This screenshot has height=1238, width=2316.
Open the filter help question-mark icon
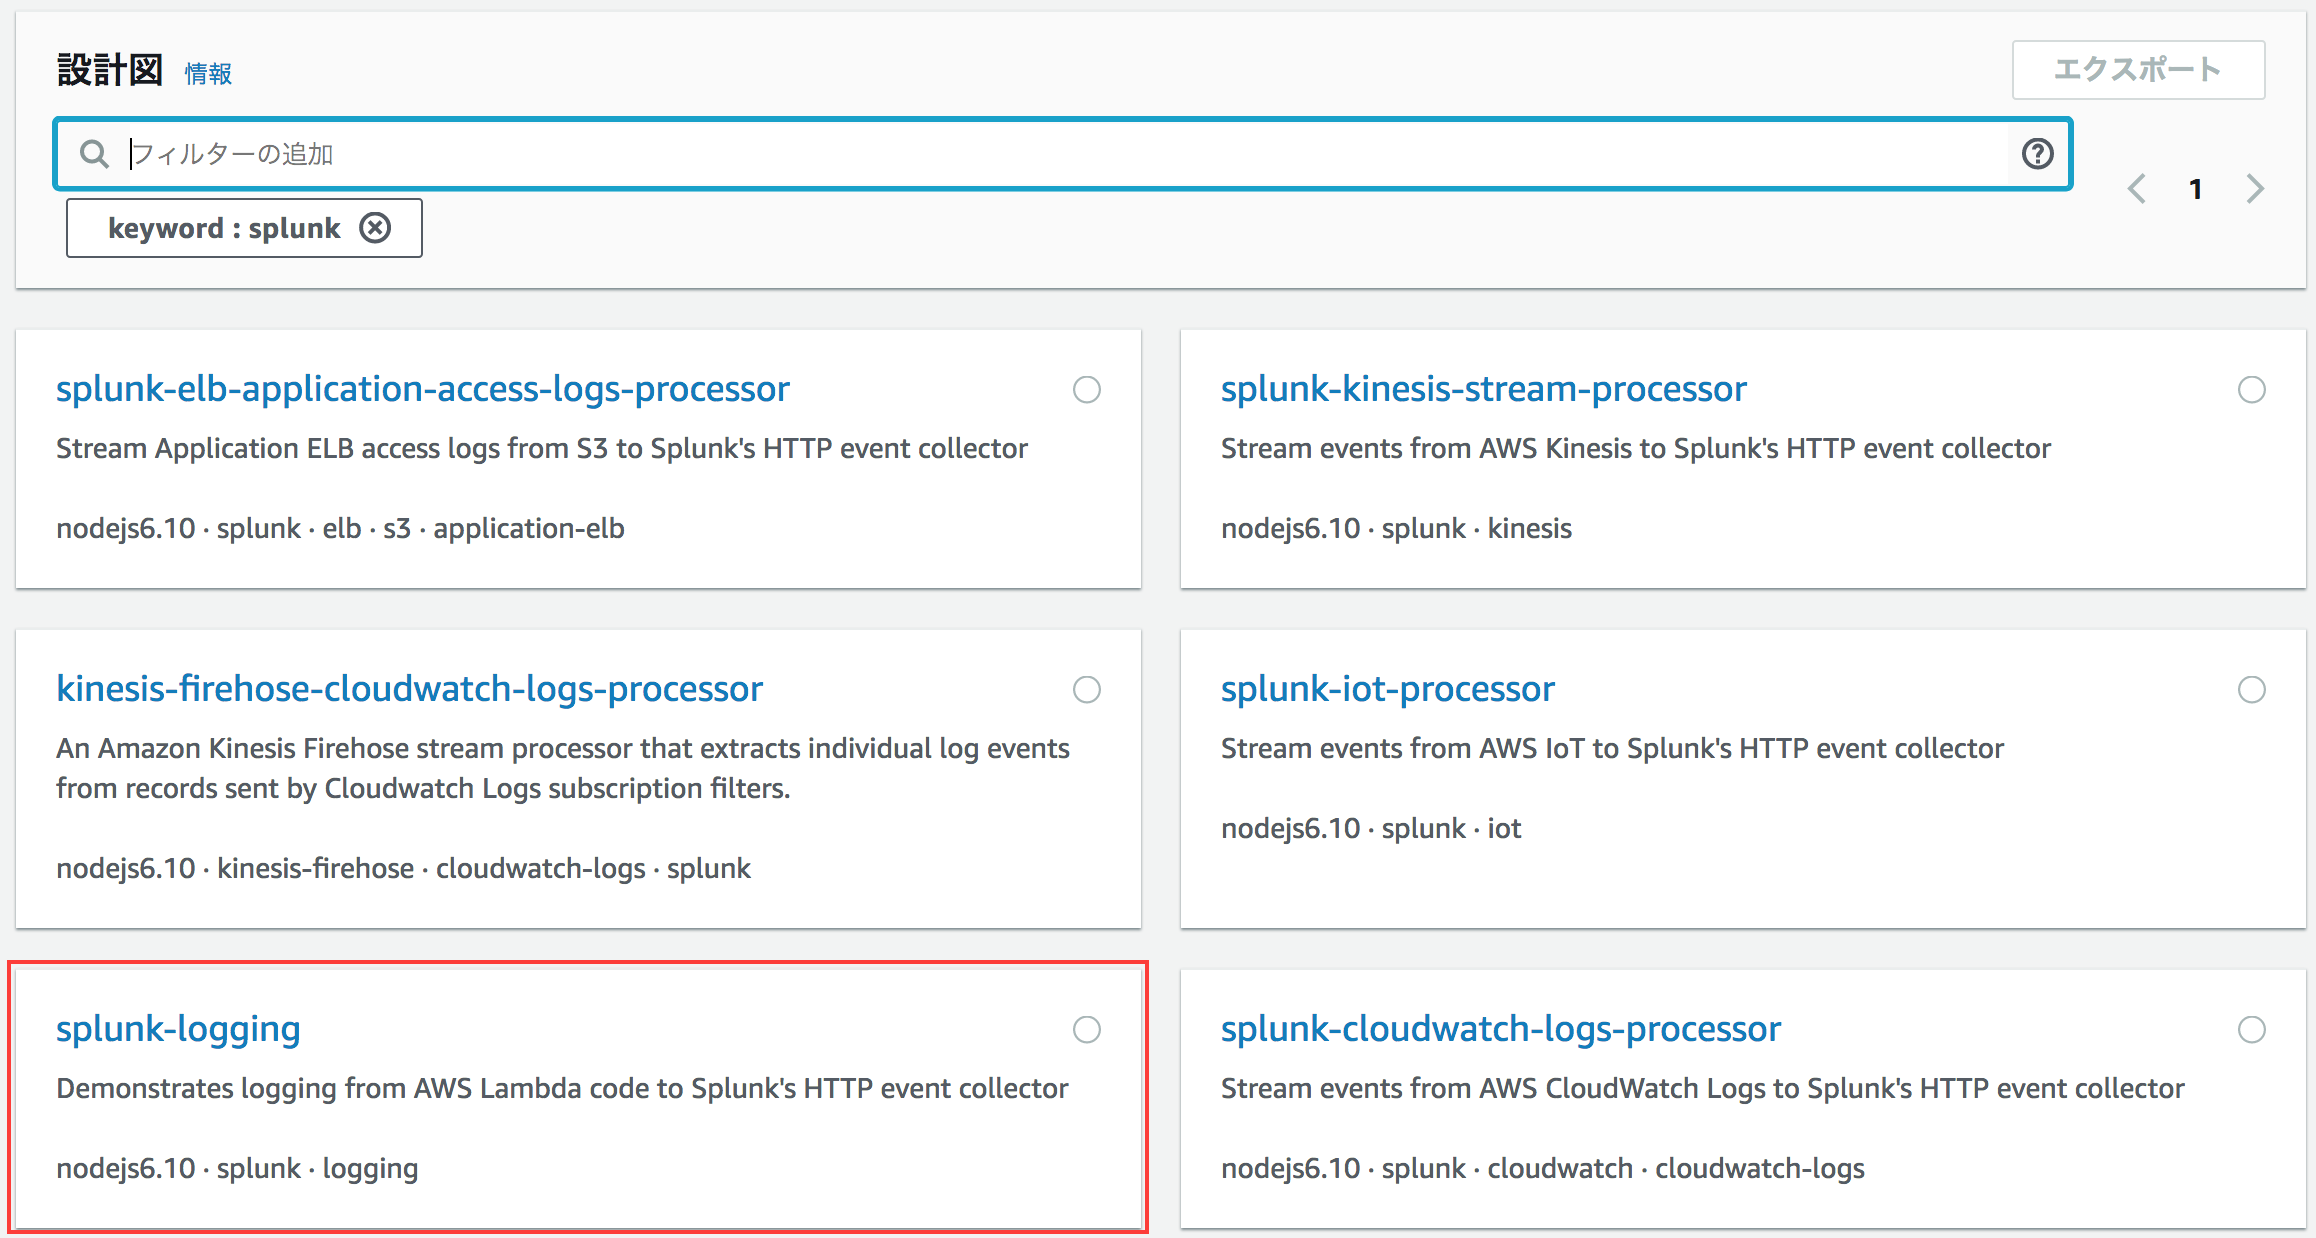(2037, 154)
